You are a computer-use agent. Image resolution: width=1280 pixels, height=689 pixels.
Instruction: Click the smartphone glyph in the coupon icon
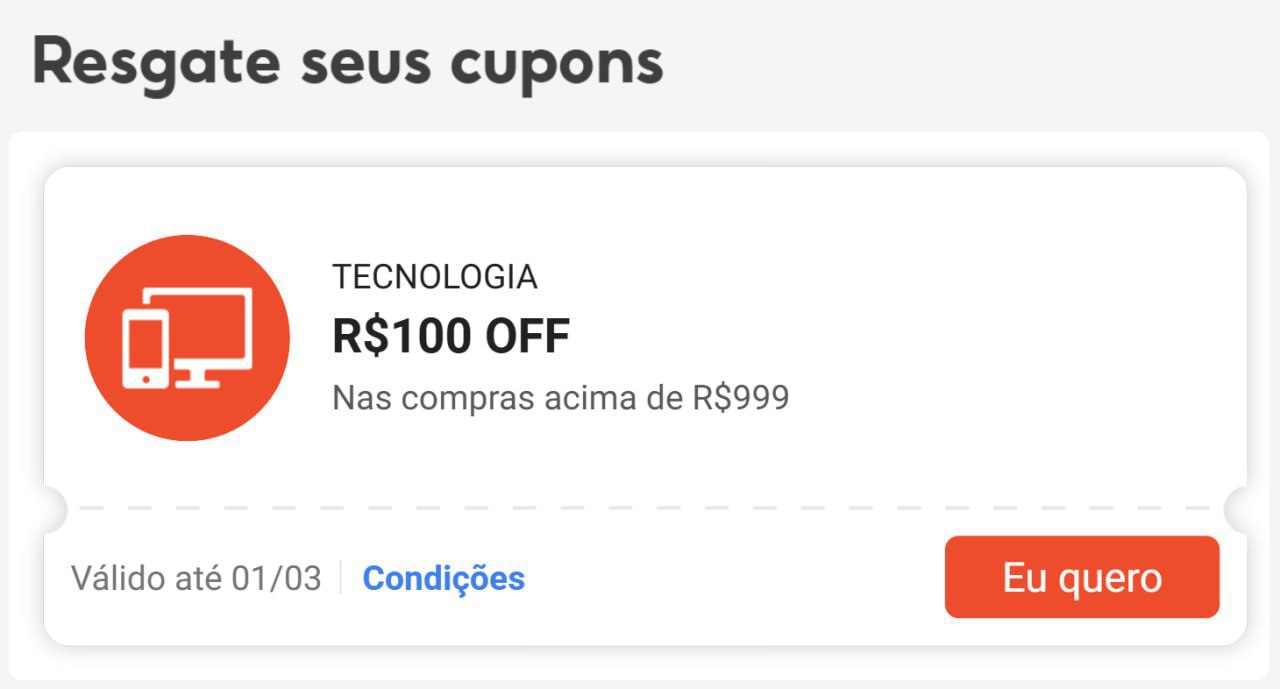[145, 347]
